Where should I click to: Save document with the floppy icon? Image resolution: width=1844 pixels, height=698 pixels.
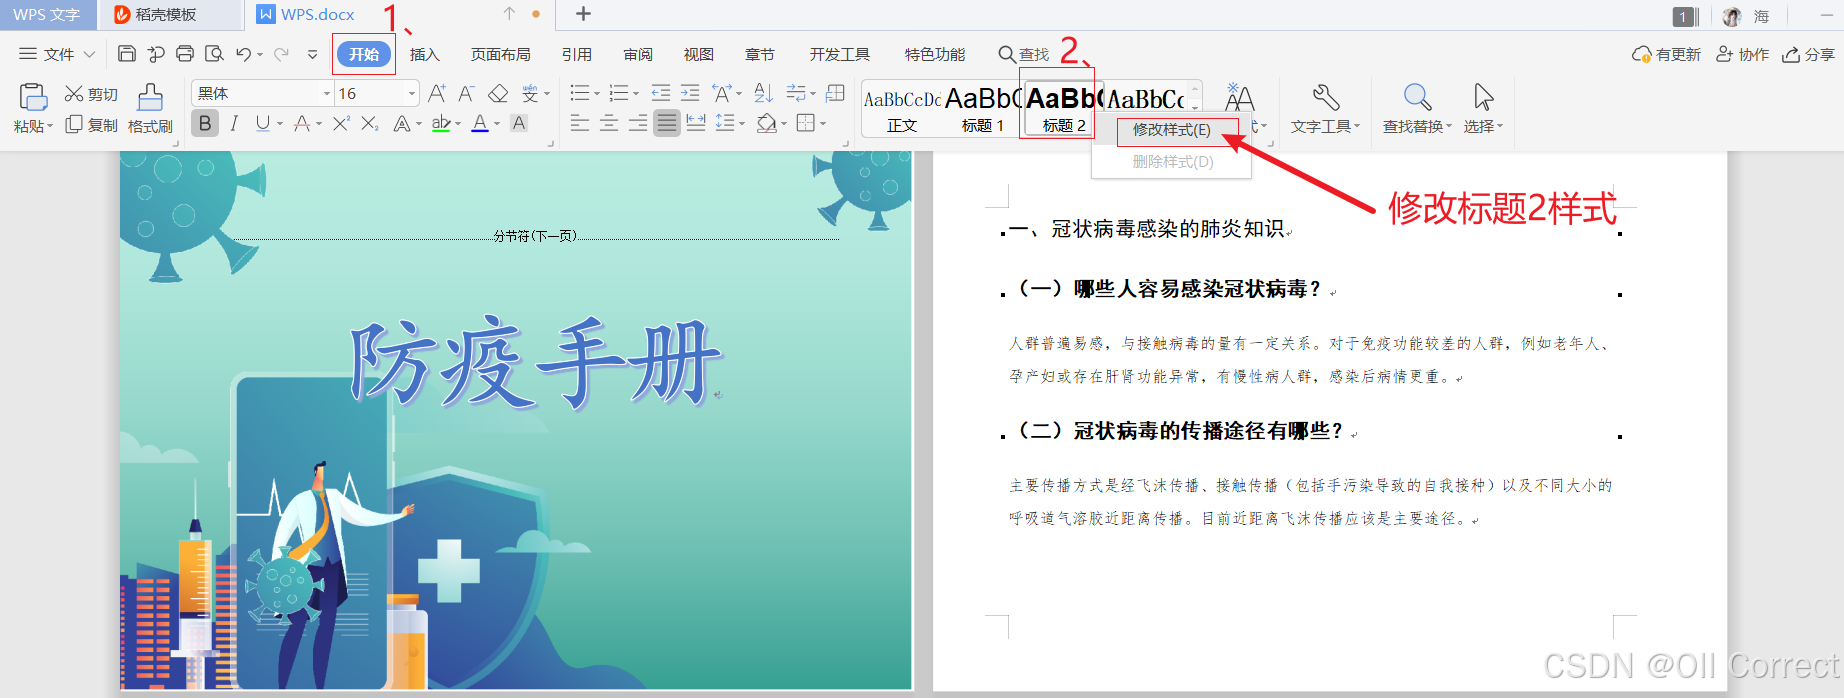127,54
